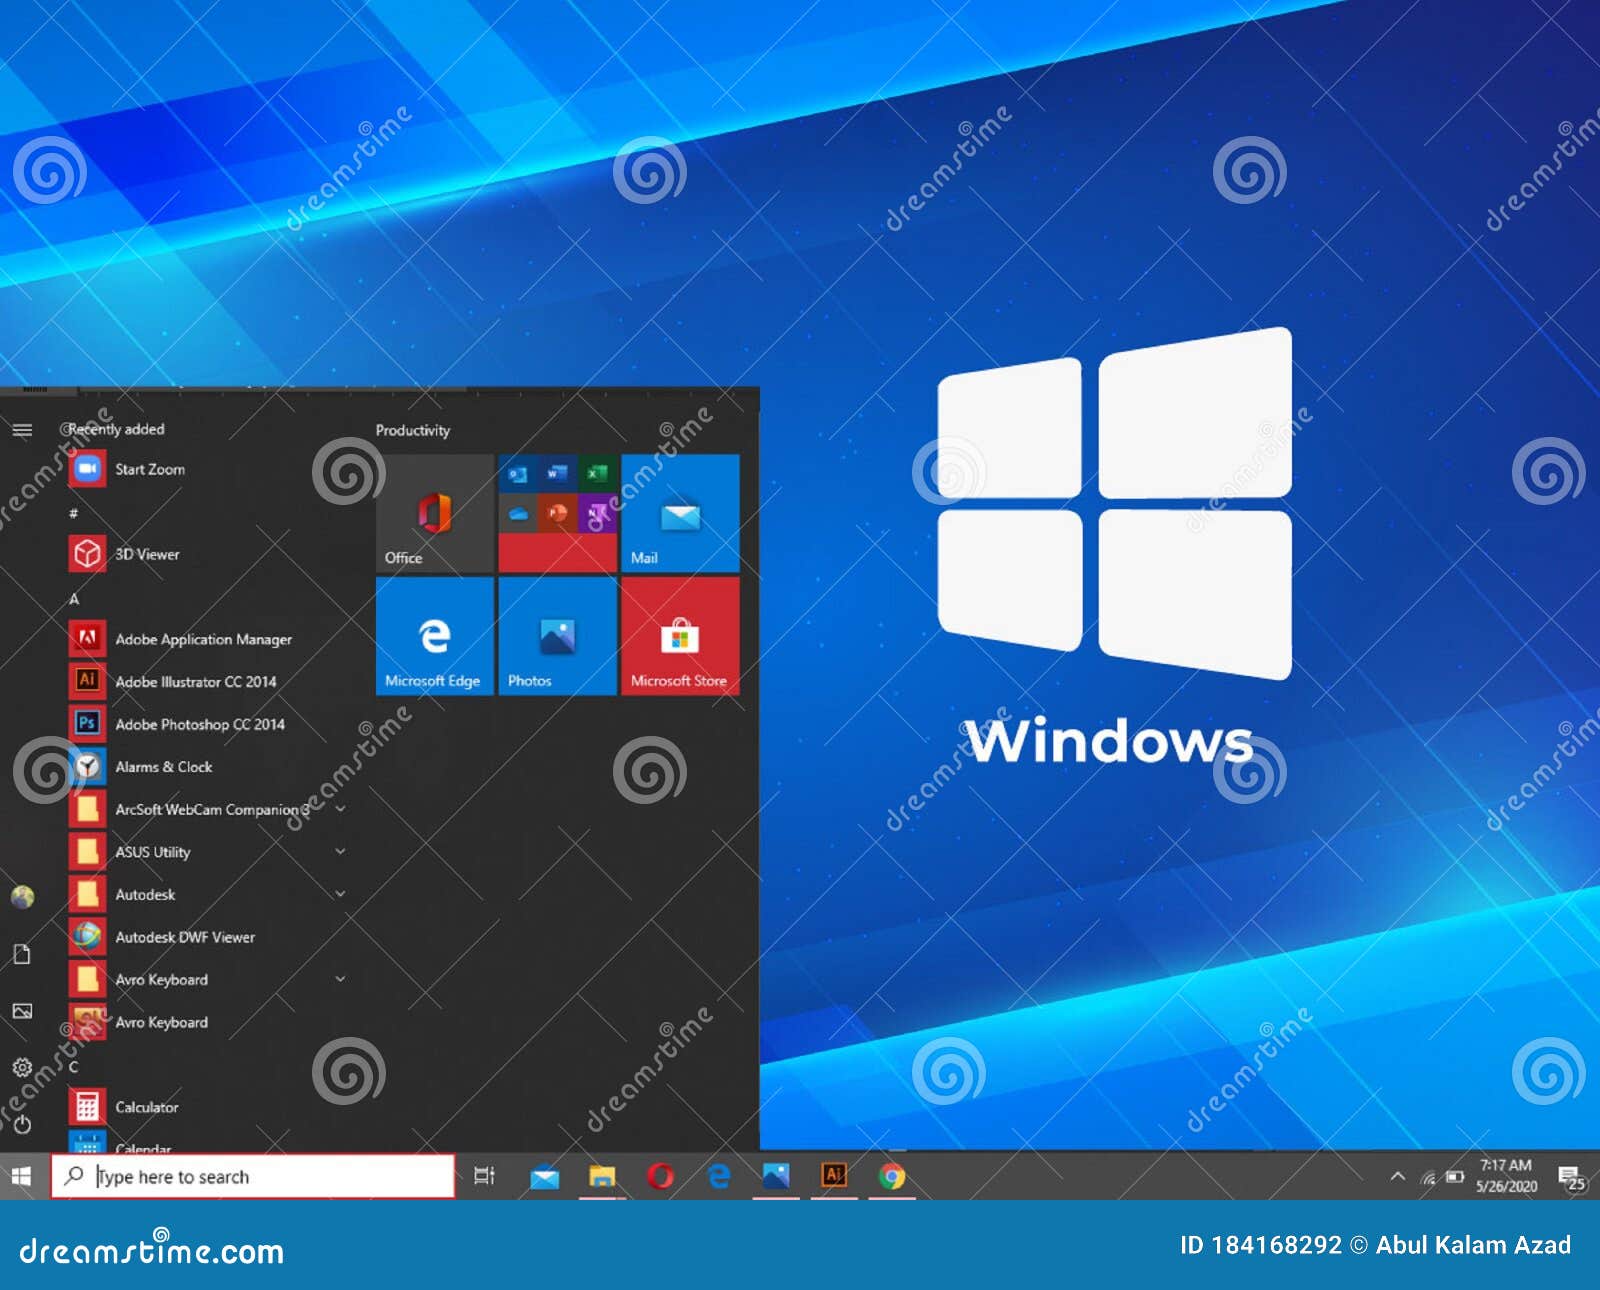Open Microsoft Edge tile
The height and width of the screenshot is (1290, 1600).
[x=433, y=638]
